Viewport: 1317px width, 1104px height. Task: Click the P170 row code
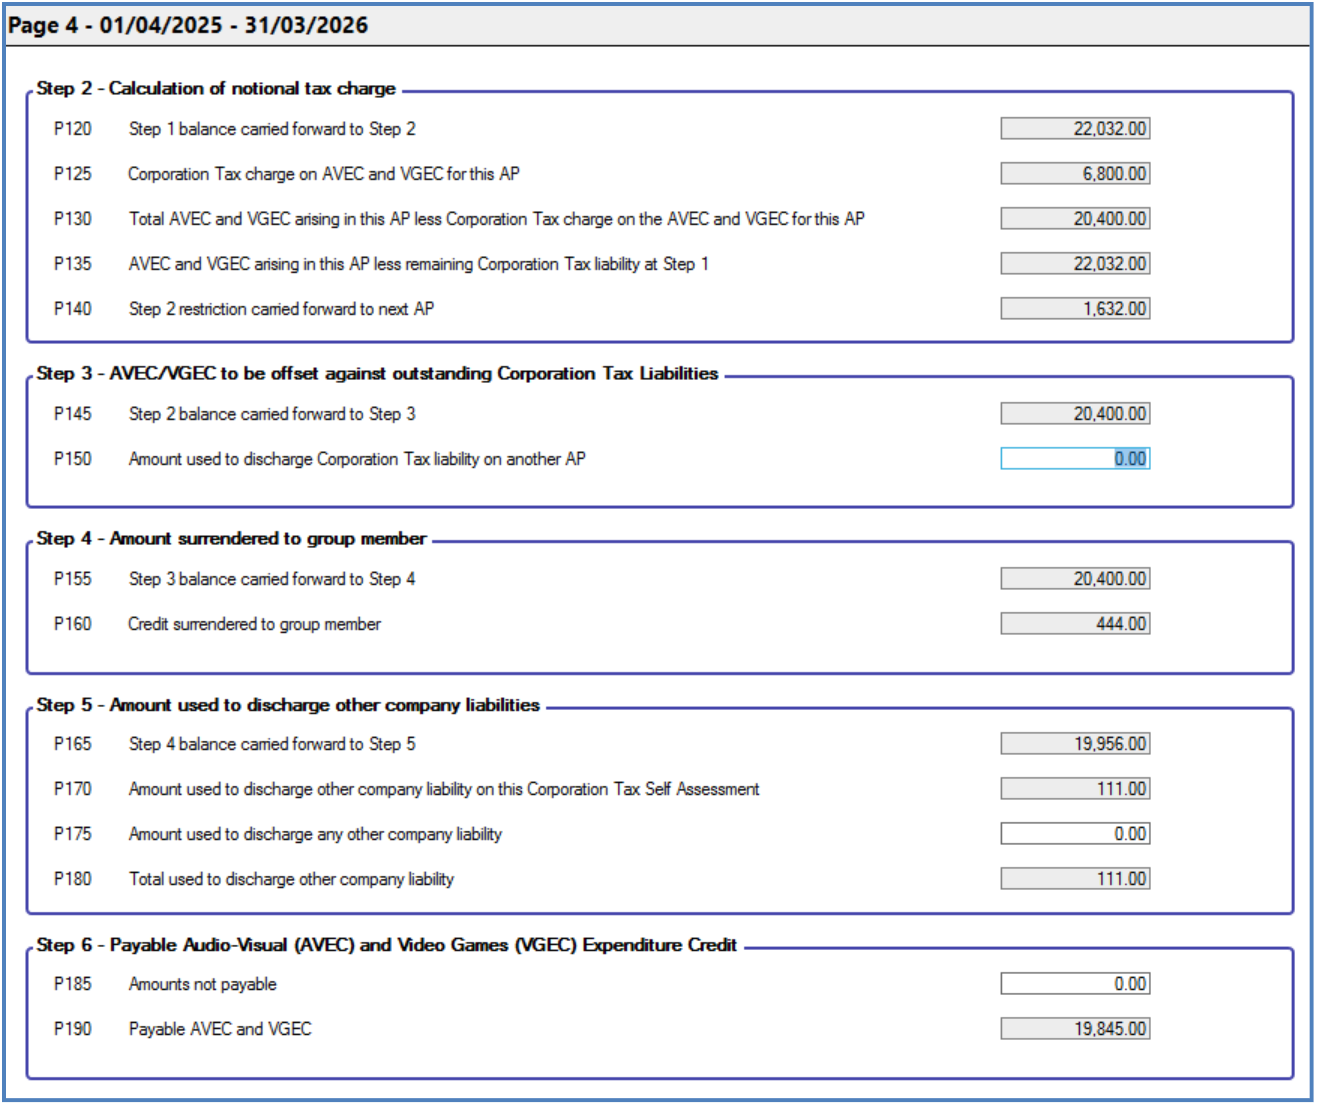(72, 789)
